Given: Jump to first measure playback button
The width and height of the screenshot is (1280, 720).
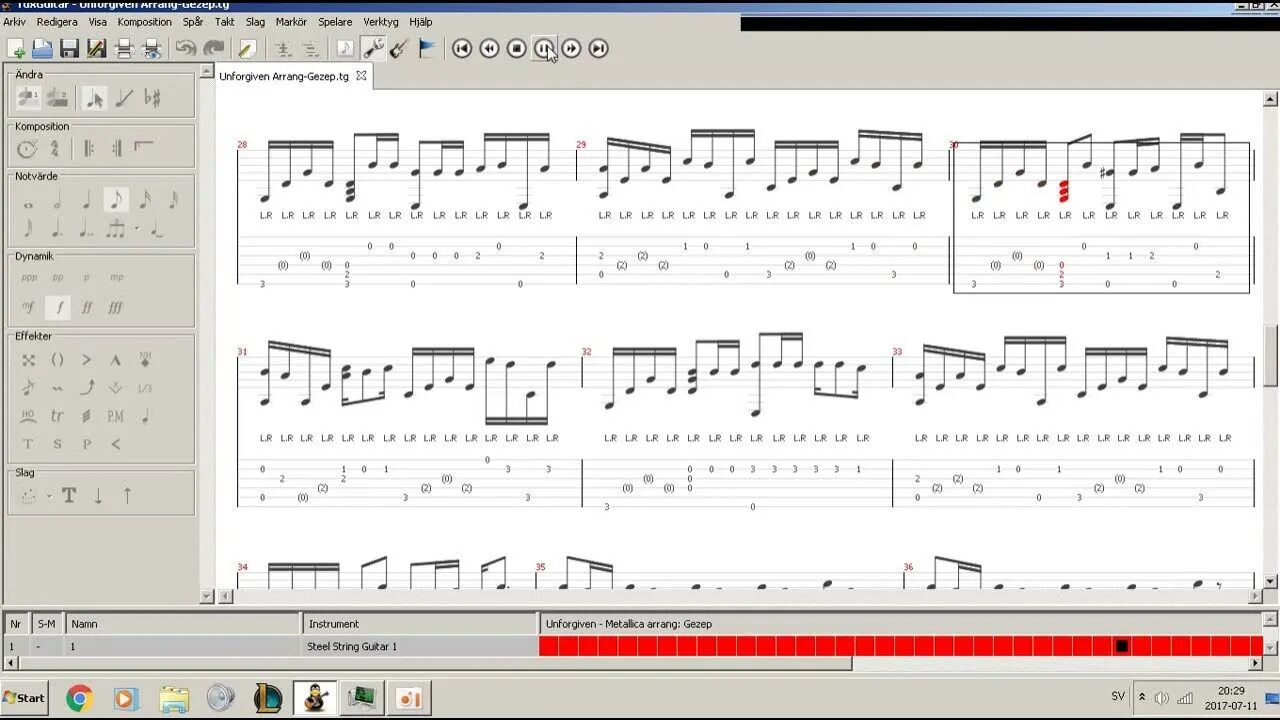Looking at the screenshot, I should click(x=461, y=48).
